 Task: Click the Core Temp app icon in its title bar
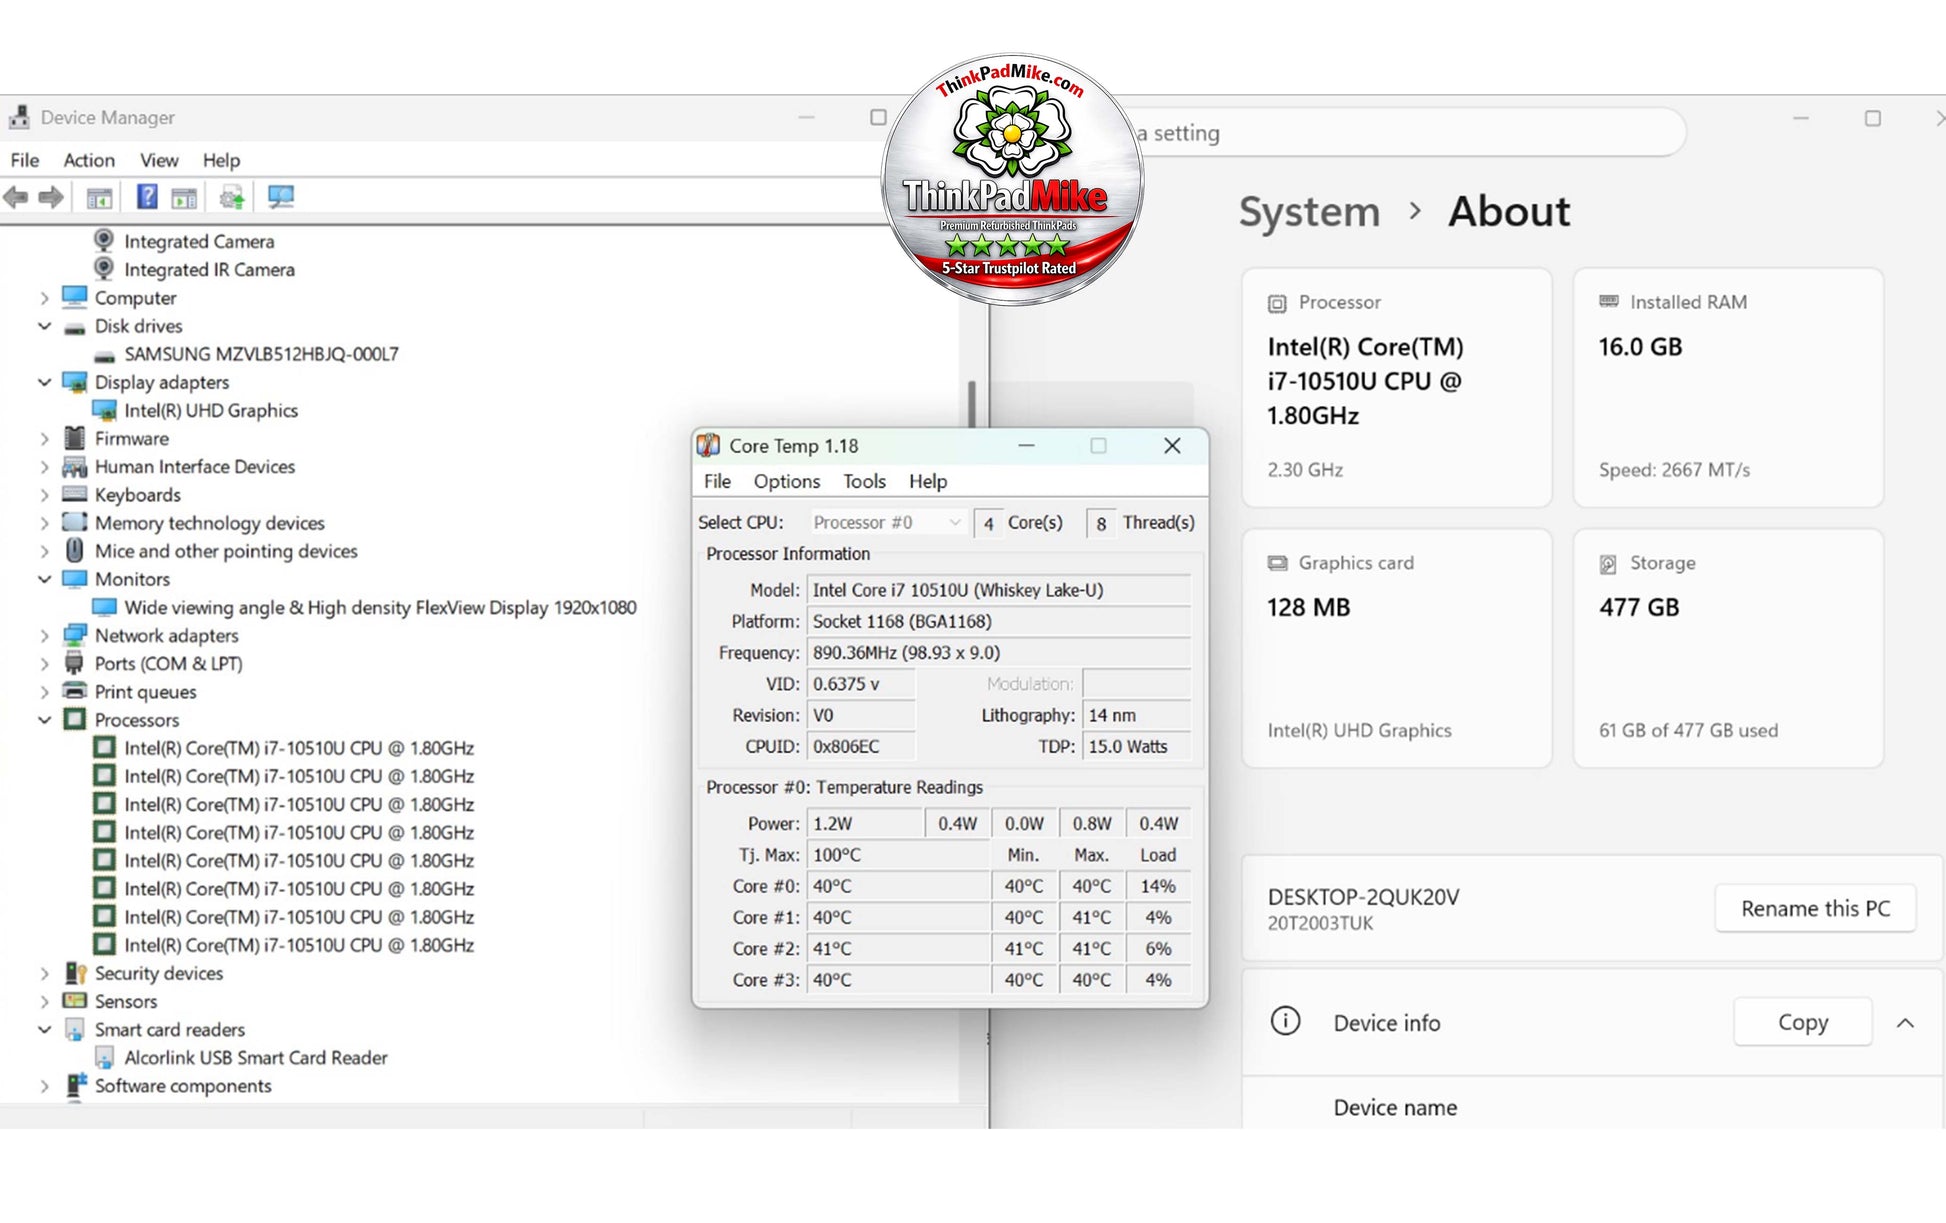click(708, 446)
